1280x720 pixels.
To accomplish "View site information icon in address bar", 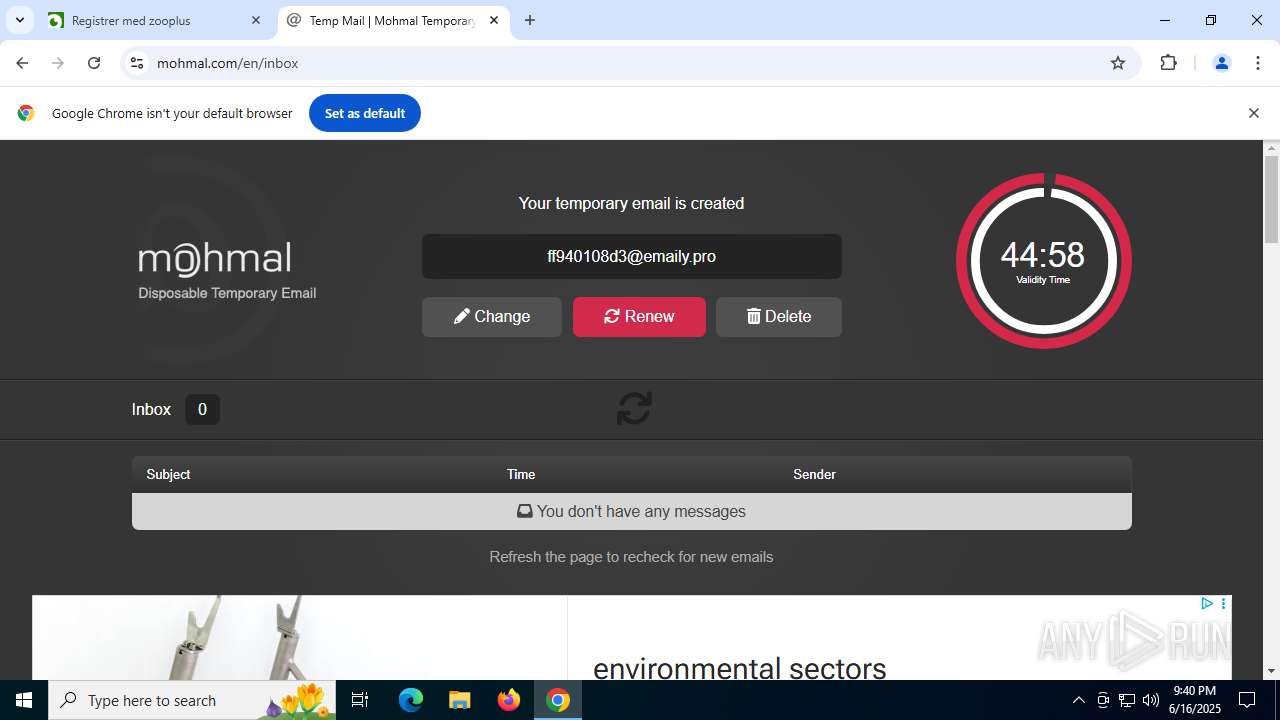I will tap(137, 63).
